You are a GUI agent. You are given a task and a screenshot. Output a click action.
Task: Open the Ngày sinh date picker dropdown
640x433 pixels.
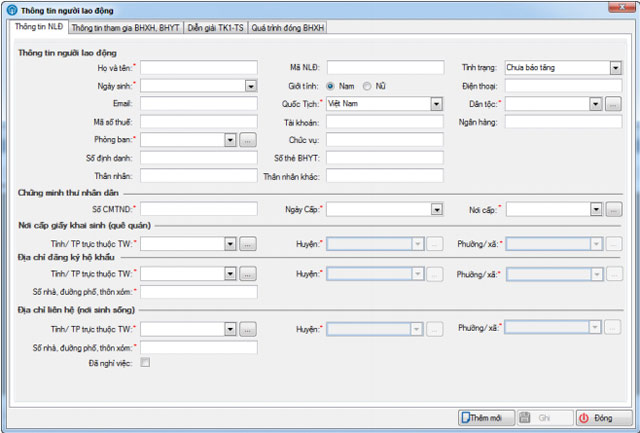click(250, 86)
